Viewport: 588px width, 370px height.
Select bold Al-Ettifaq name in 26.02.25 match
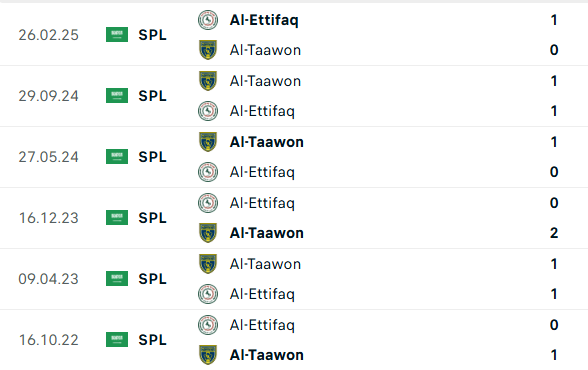pos(264,20)
